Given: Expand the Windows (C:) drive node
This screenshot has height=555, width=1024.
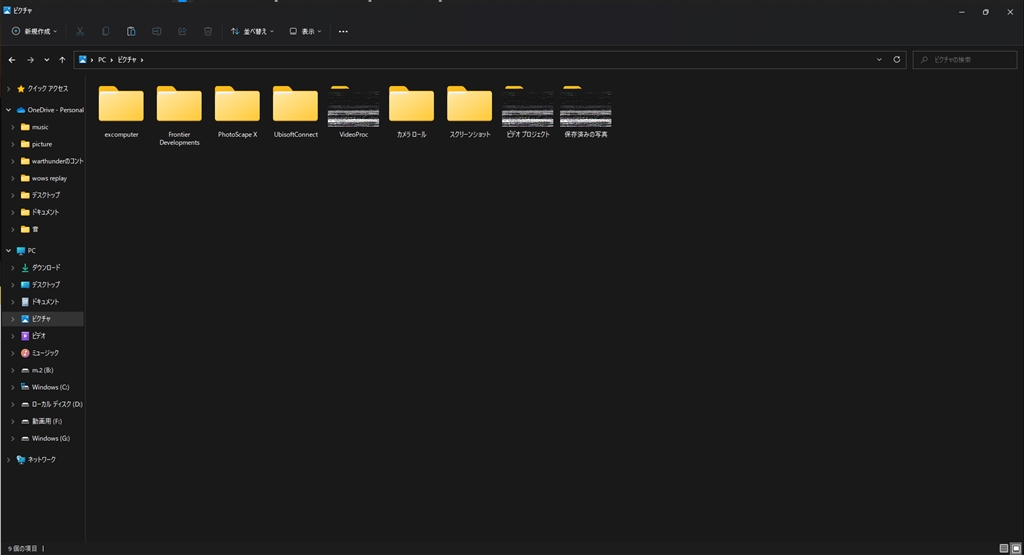Looking at the screenshot, I should point(12,387).
